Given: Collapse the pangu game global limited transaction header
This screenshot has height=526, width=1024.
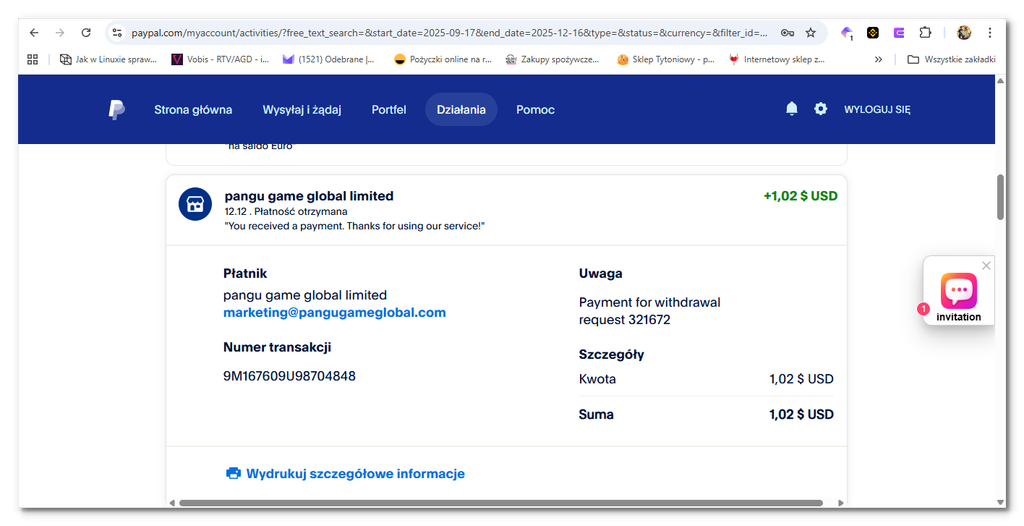Looking at the screenshot, I should pyautogui.click(x=506, y=210).
